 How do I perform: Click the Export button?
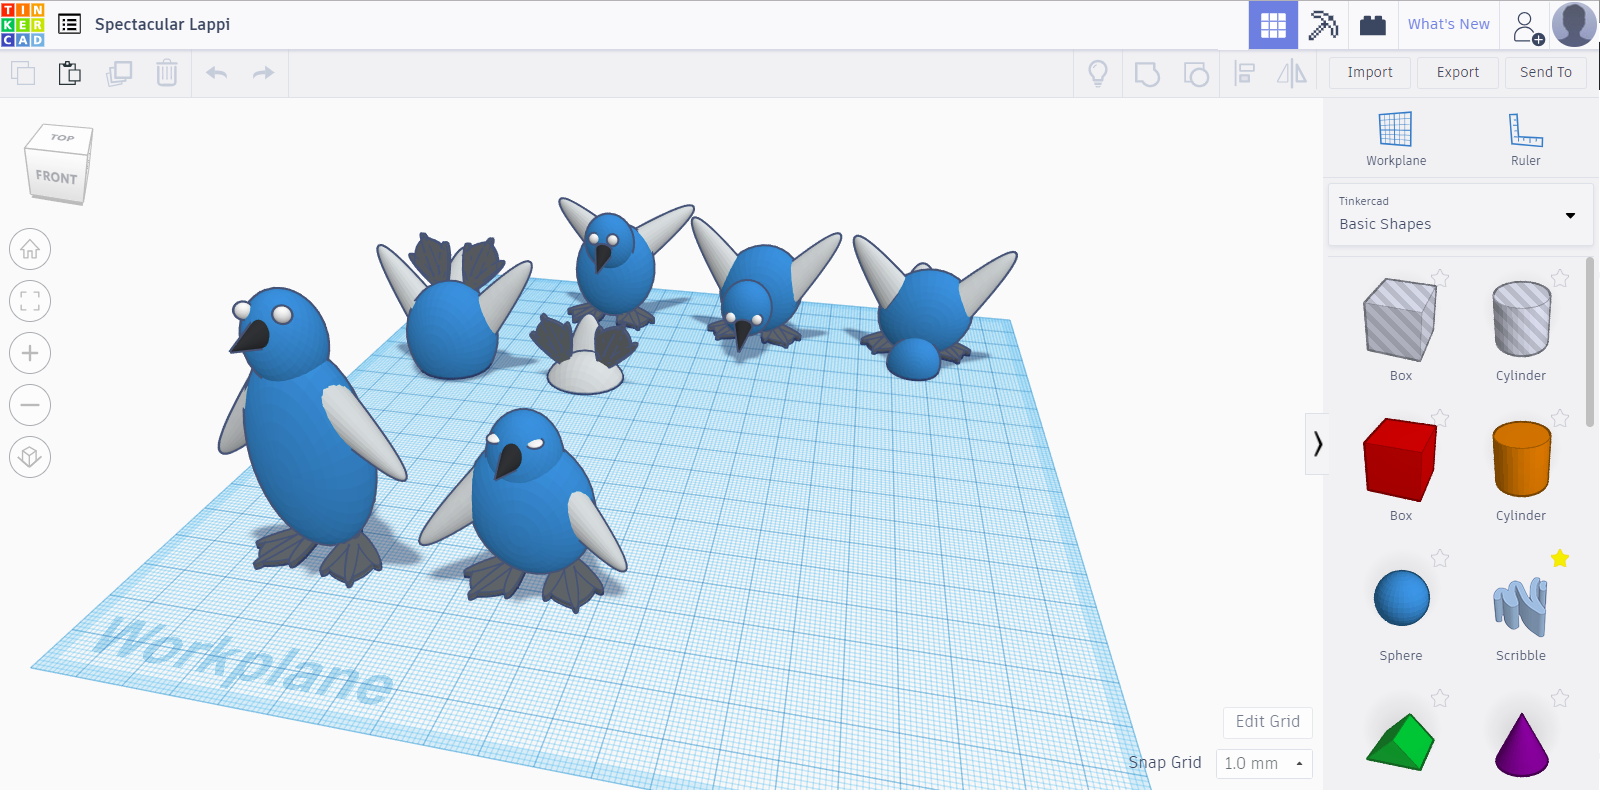[1458, 72]
